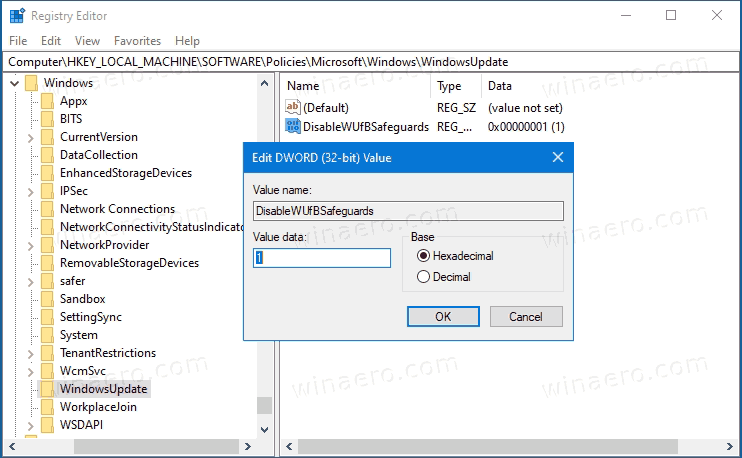Expand the WSDAPI key

[31, 426]
